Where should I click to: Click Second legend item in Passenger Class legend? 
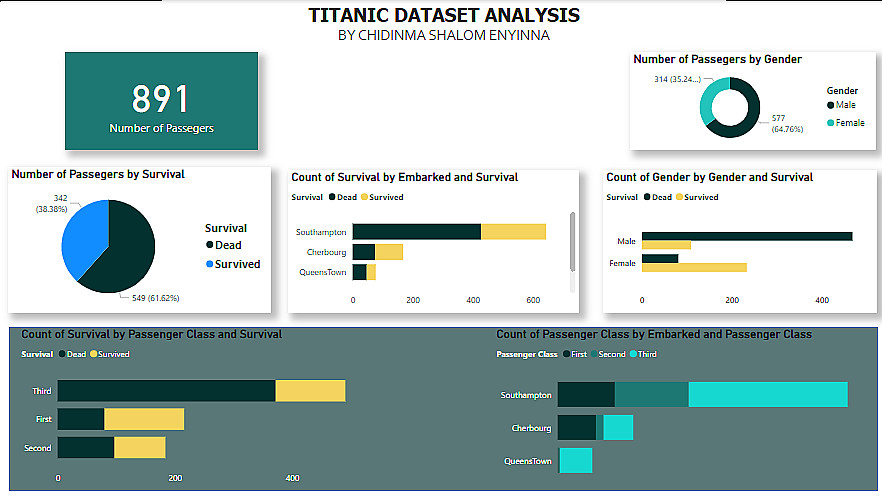point(608,354)
